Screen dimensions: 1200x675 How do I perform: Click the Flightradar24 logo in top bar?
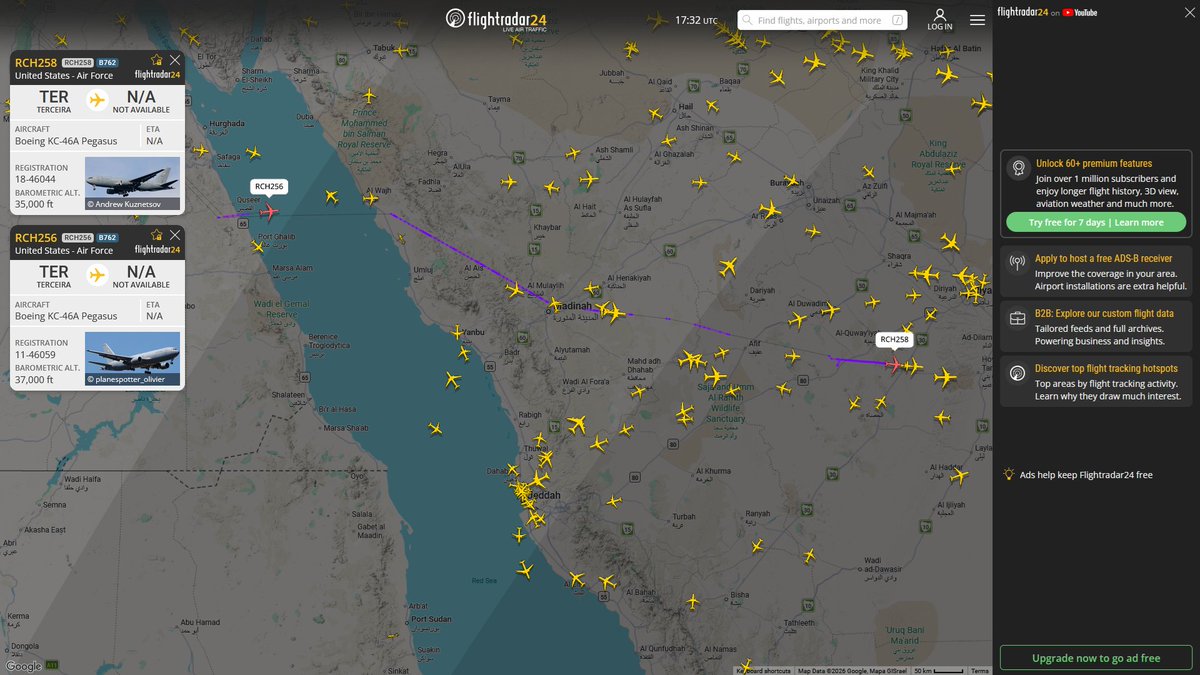pyautogui.click(x=497, y=20)
